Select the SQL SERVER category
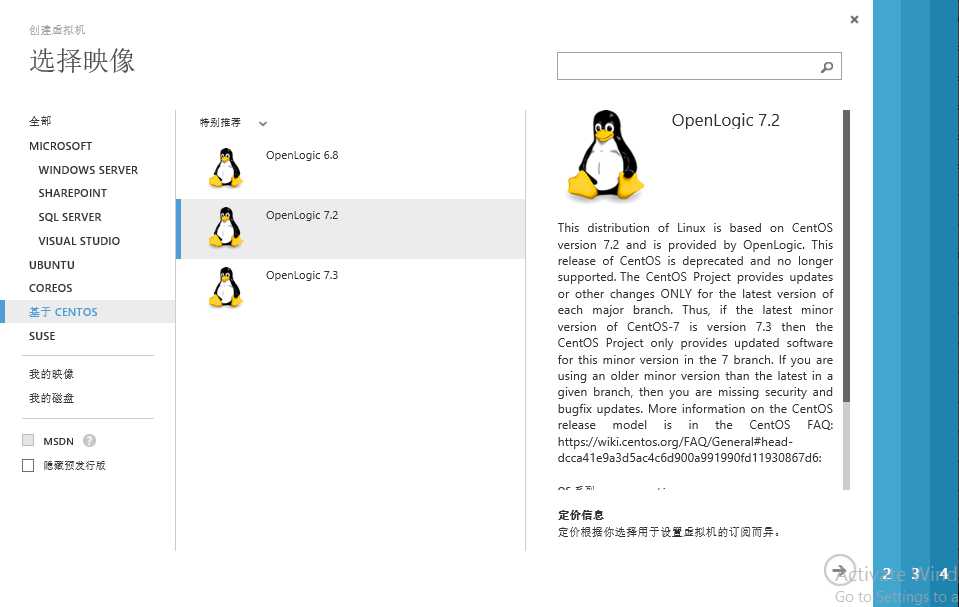 click(x=70, y=217)
